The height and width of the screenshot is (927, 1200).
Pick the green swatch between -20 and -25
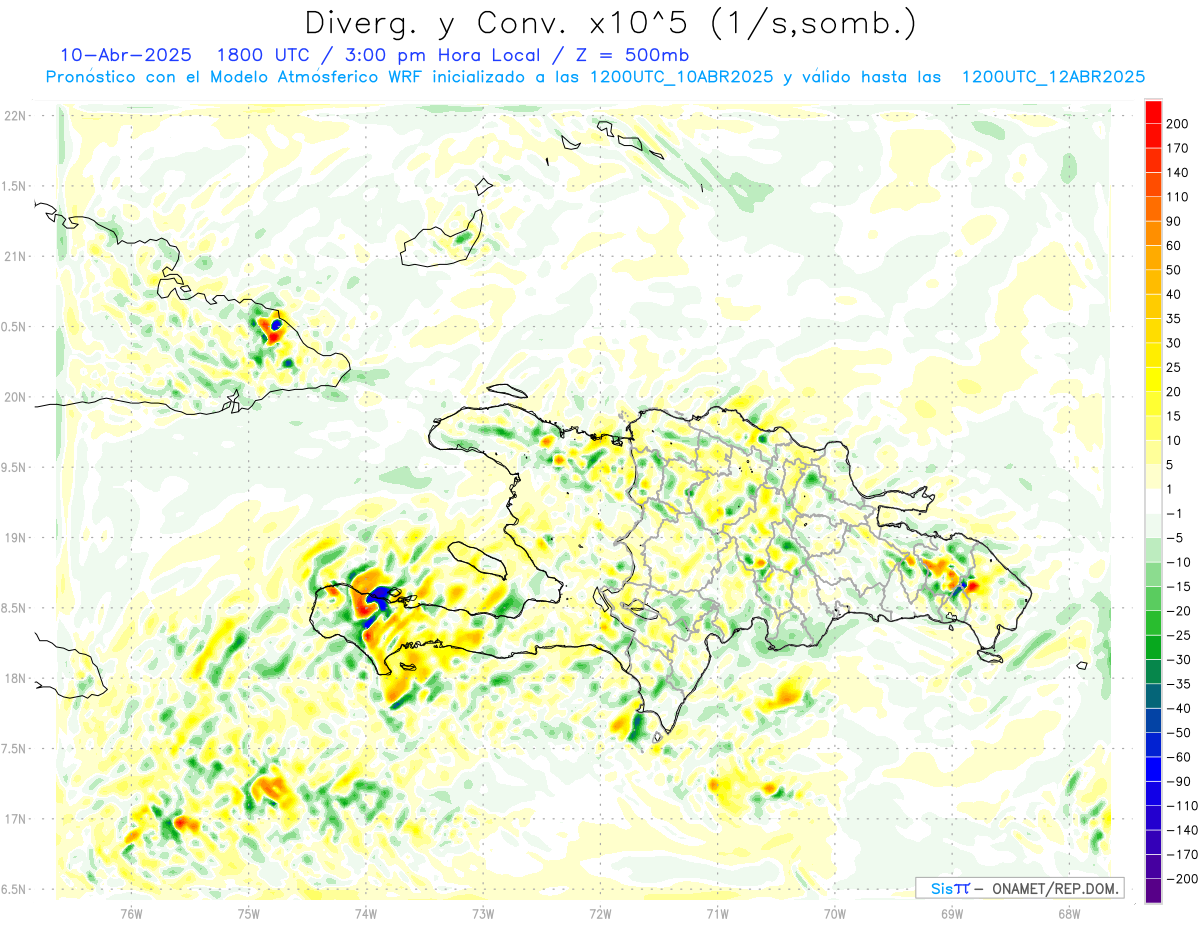click(1153, 623)
